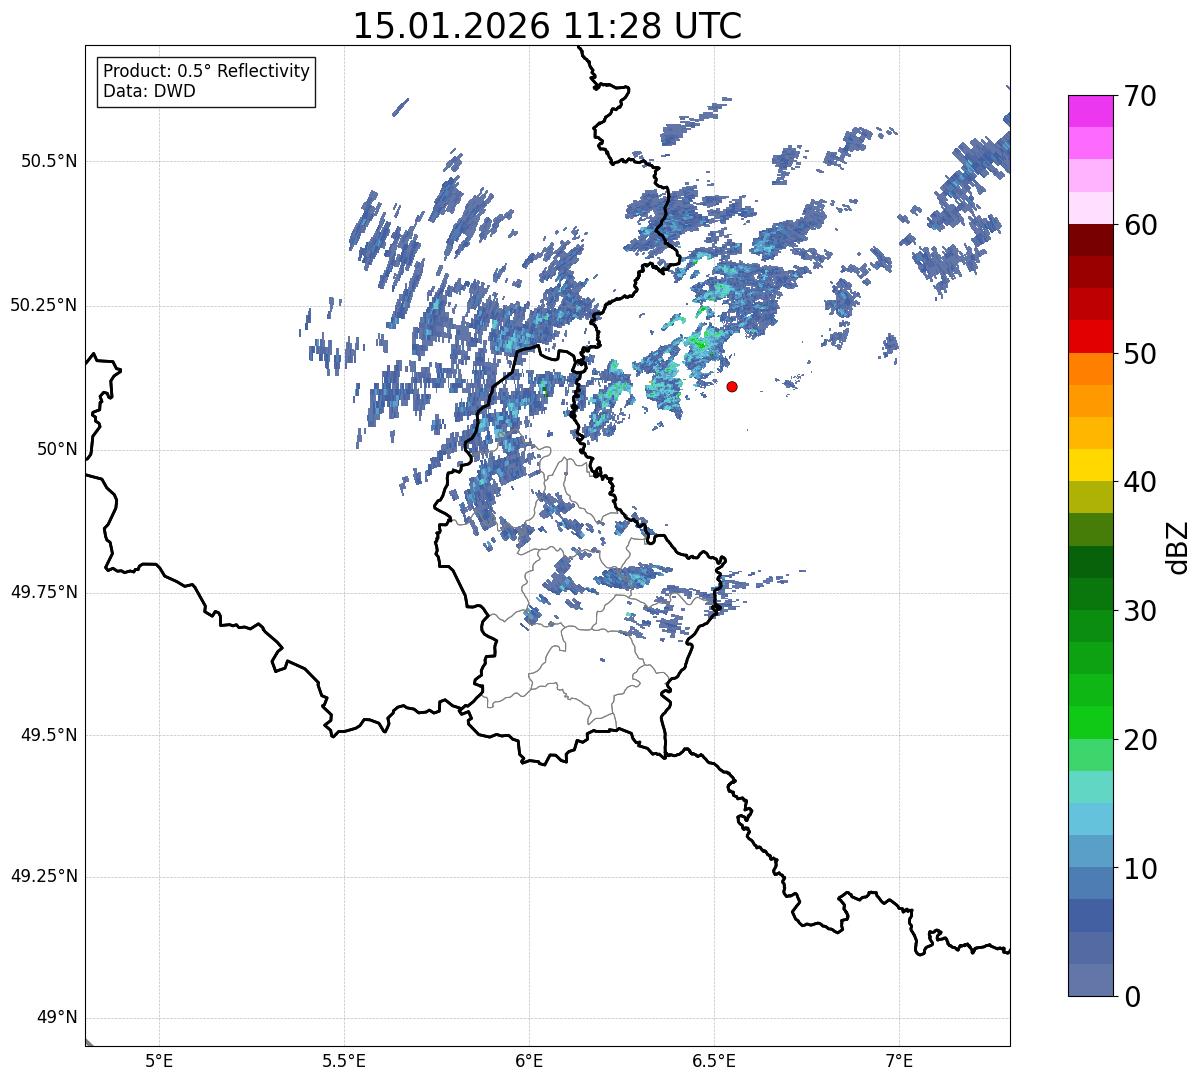This screenshot has height=1081, width=1202.
Task: Click the colorbar tick label 50
Action: [1140, 354]
